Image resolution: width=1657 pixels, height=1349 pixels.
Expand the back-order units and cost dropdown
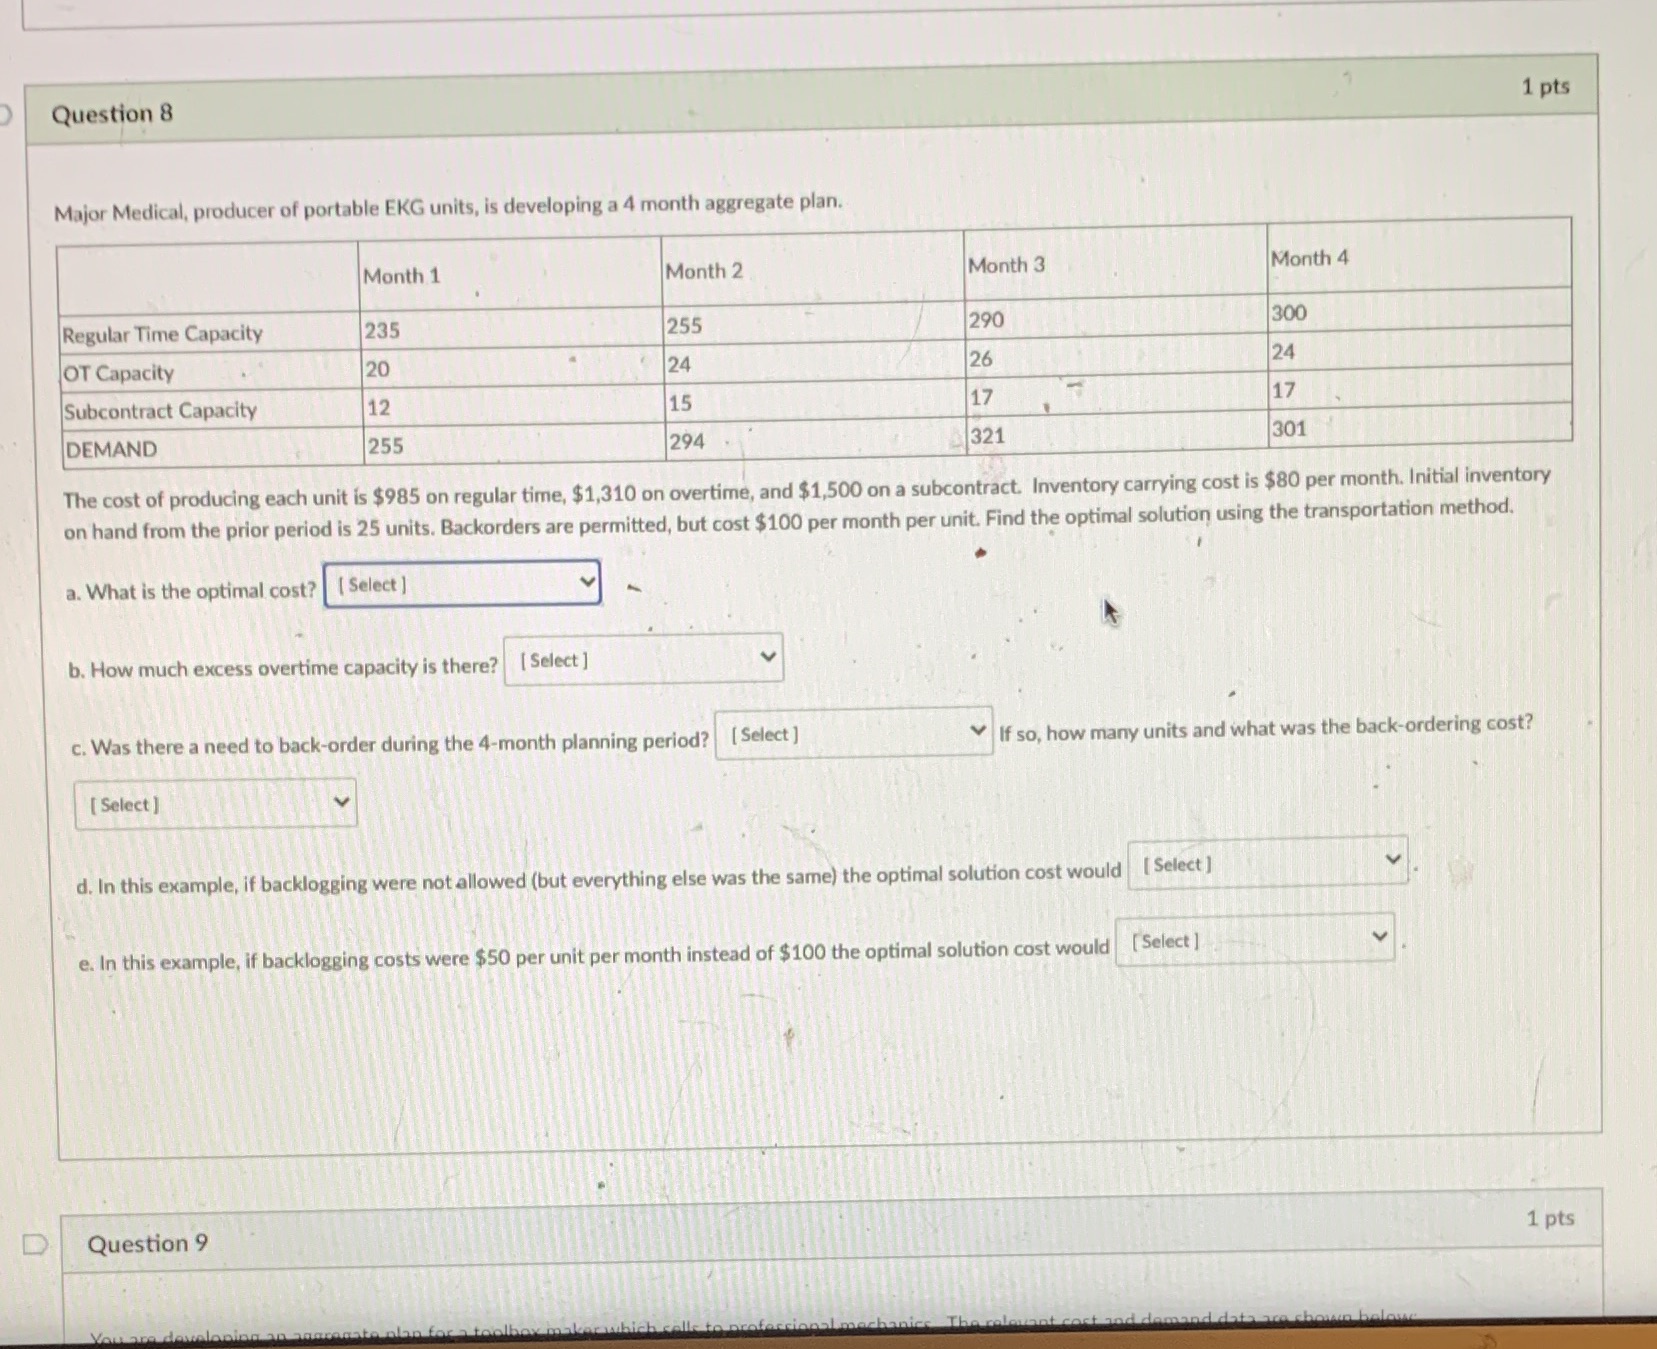[215, 803]
